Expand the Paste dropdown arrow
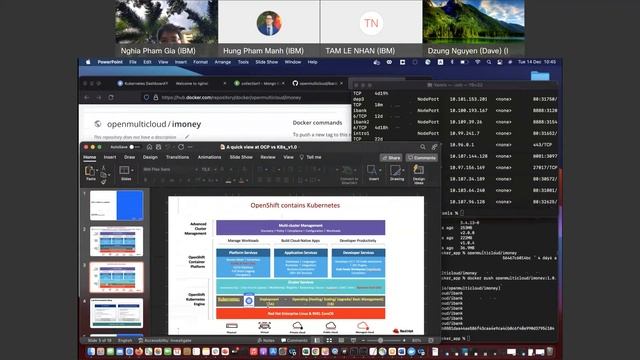The height and width of the screenshot is (360, 640). (x=97, y=170)
